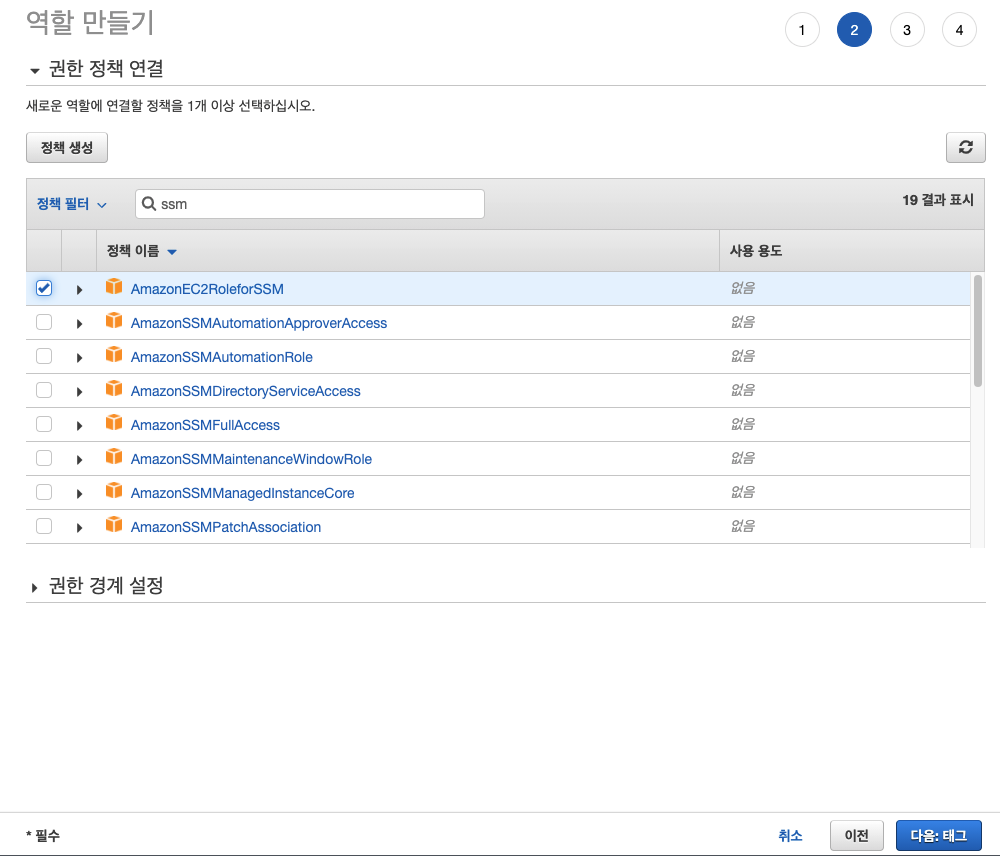Image resolution: width=1000 pixels, height=856 pixels.
Task: Select the AmazonSSMAutomationRole checkbox
Action: click(44, 356)
